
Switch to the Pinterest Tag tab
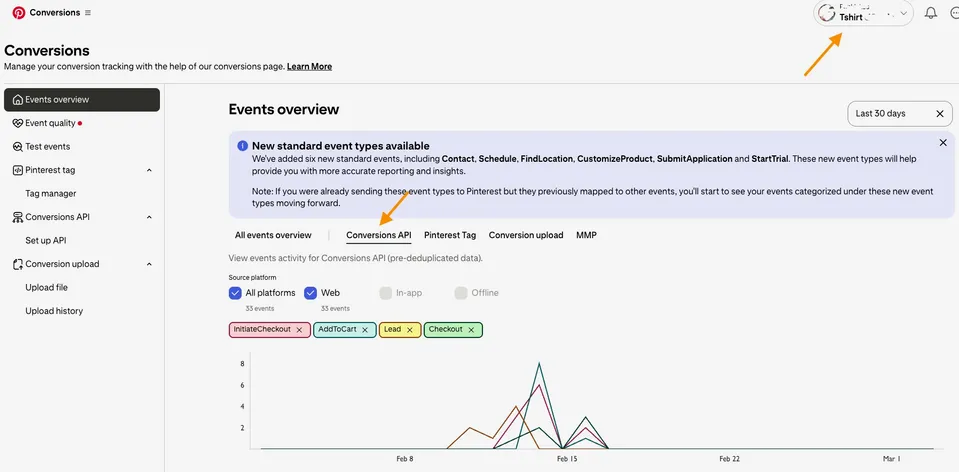tap(450, 235)
